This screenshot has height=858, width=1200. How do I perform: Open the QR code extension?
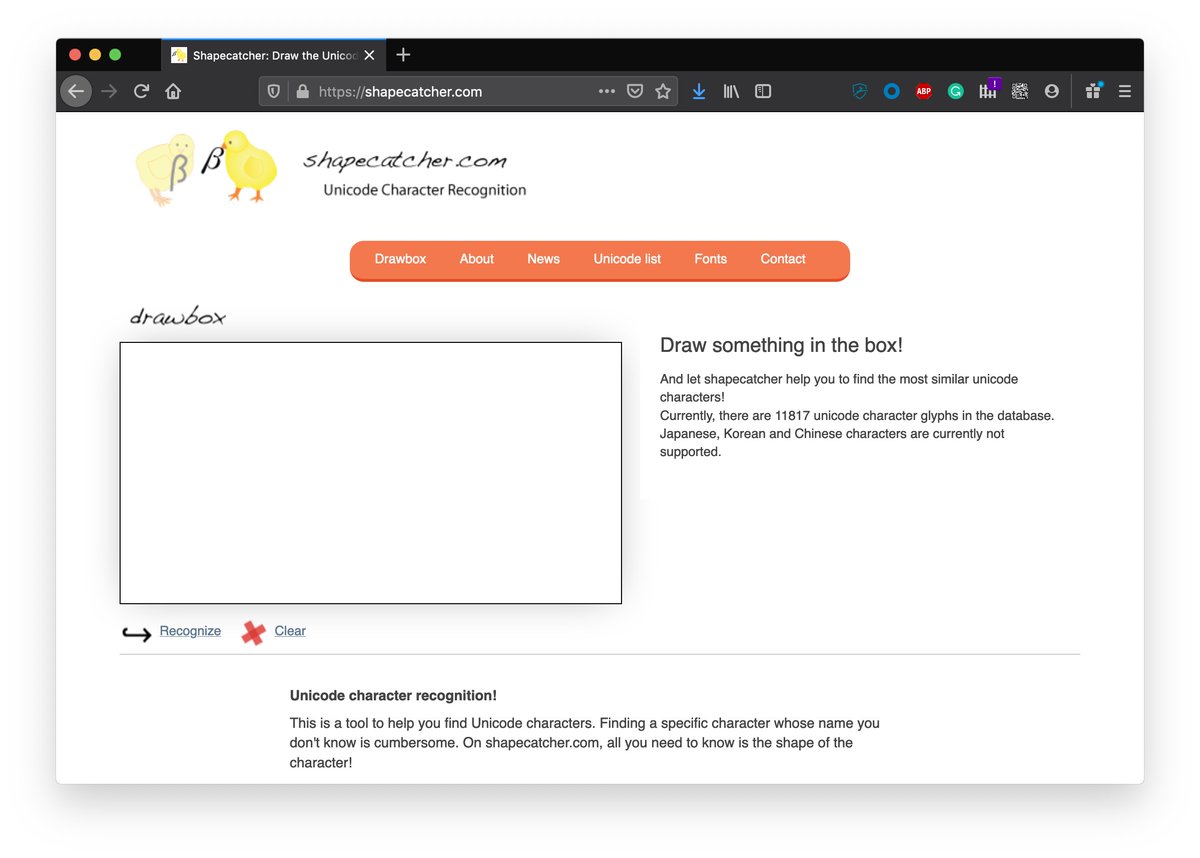tap(1019, 91)
